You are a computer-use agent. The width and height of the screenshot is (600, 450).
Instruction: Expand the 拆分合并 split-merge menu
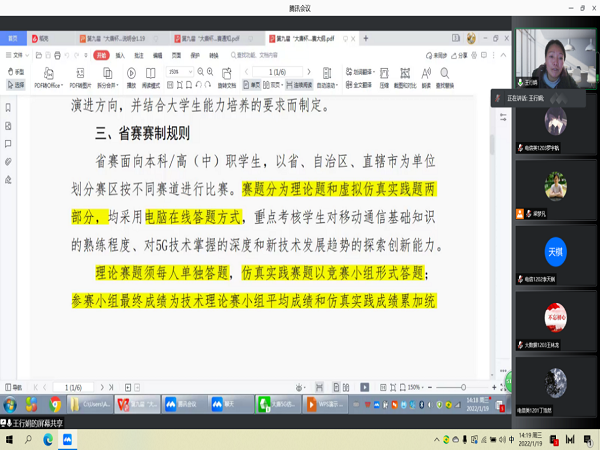(x=108, y=78)
